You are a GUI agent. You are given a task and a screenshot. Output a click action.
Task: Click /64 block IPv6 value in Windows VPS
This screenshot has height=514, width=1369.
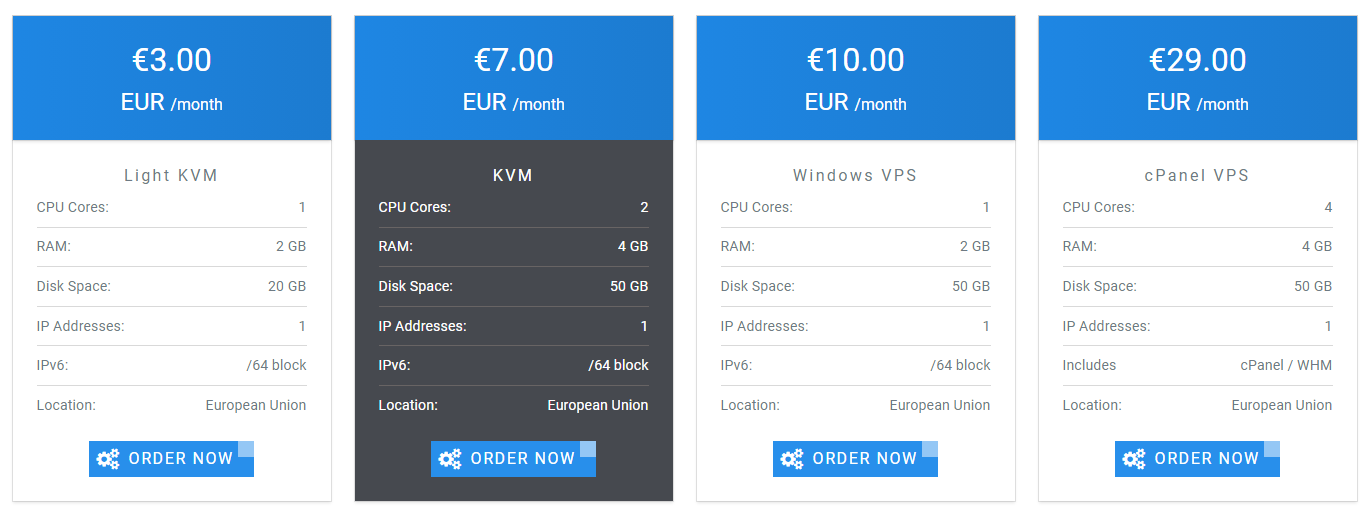pos(960,365)
